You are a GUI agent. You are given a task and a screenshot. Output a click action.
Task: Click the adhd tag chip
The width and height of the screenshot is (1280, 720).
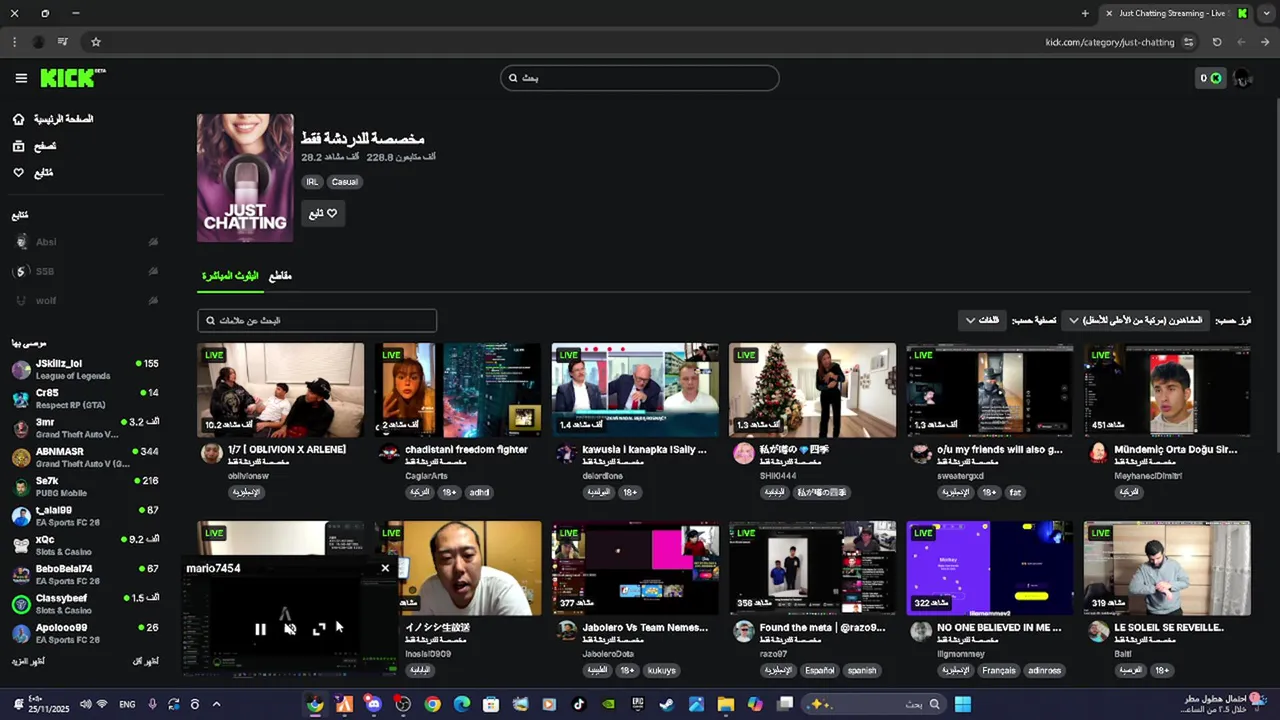(x=480, y=492)
